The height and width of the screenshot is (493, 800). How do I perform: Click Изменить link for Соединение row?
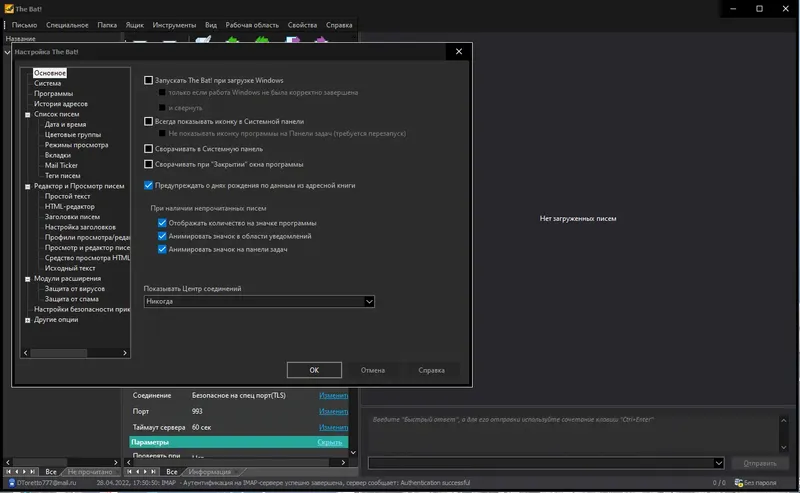point(333,396)
